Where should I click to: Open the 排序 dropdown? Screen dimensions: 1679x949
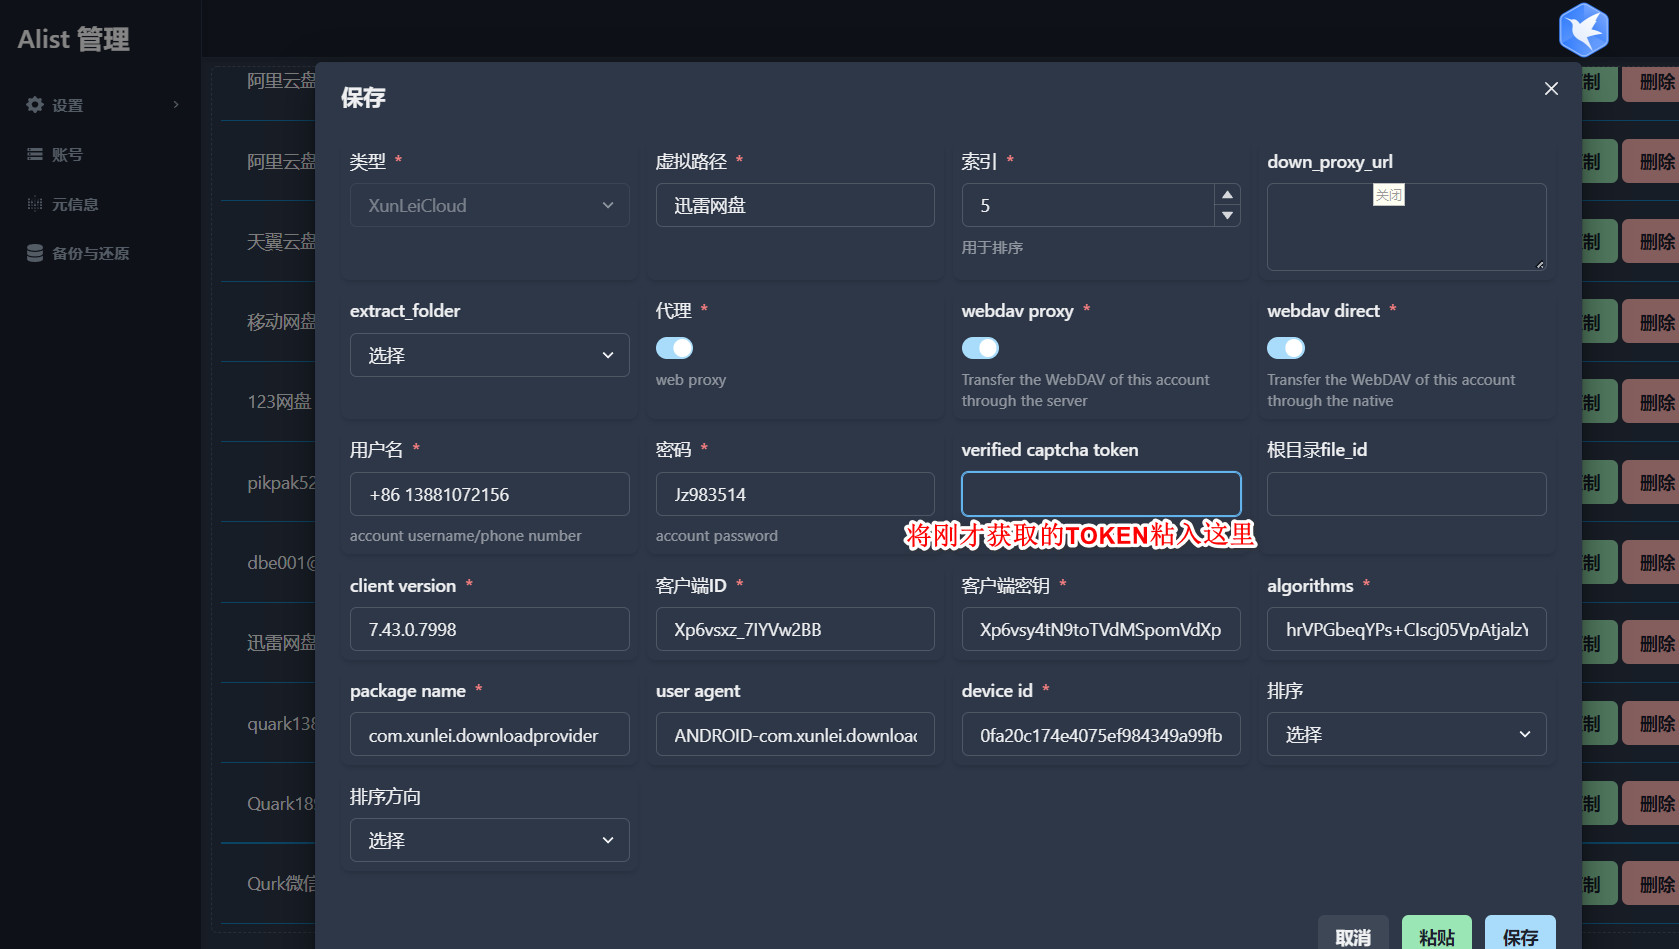pos(1407,734)
